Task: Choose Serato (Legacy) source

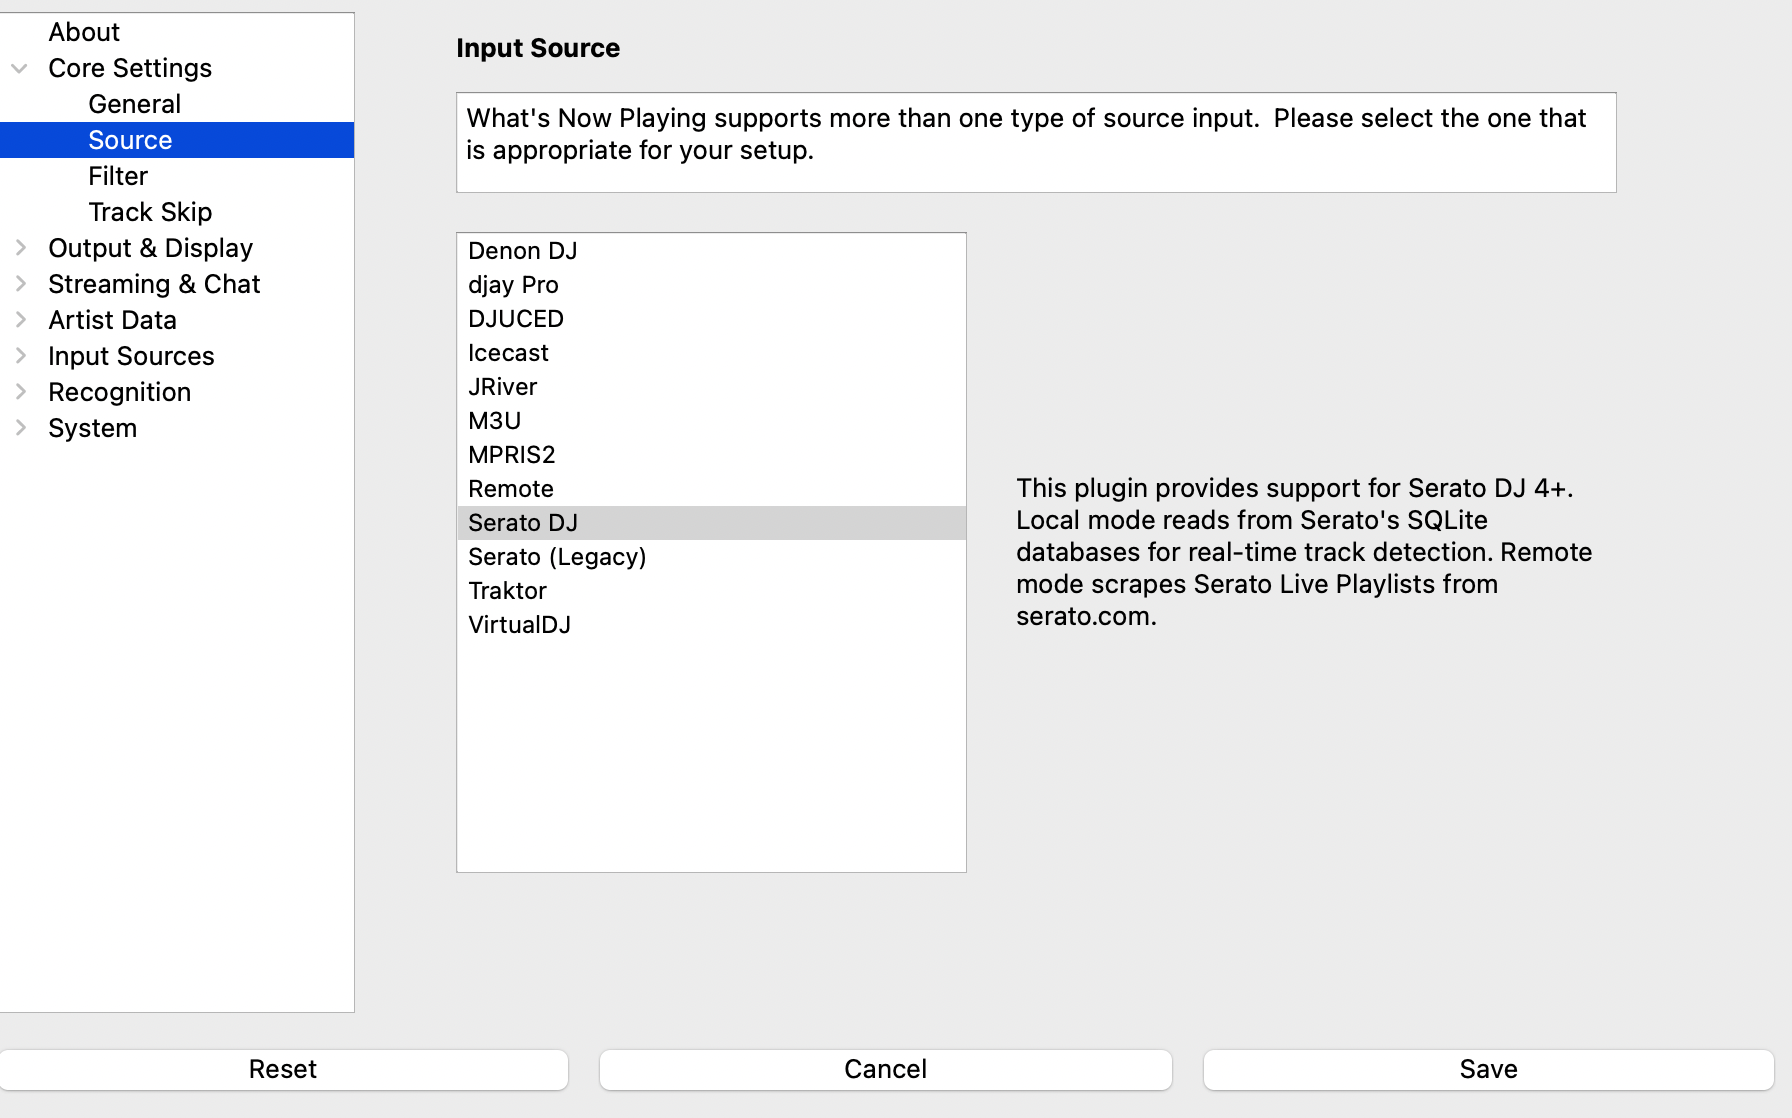Action: point(557,556)
